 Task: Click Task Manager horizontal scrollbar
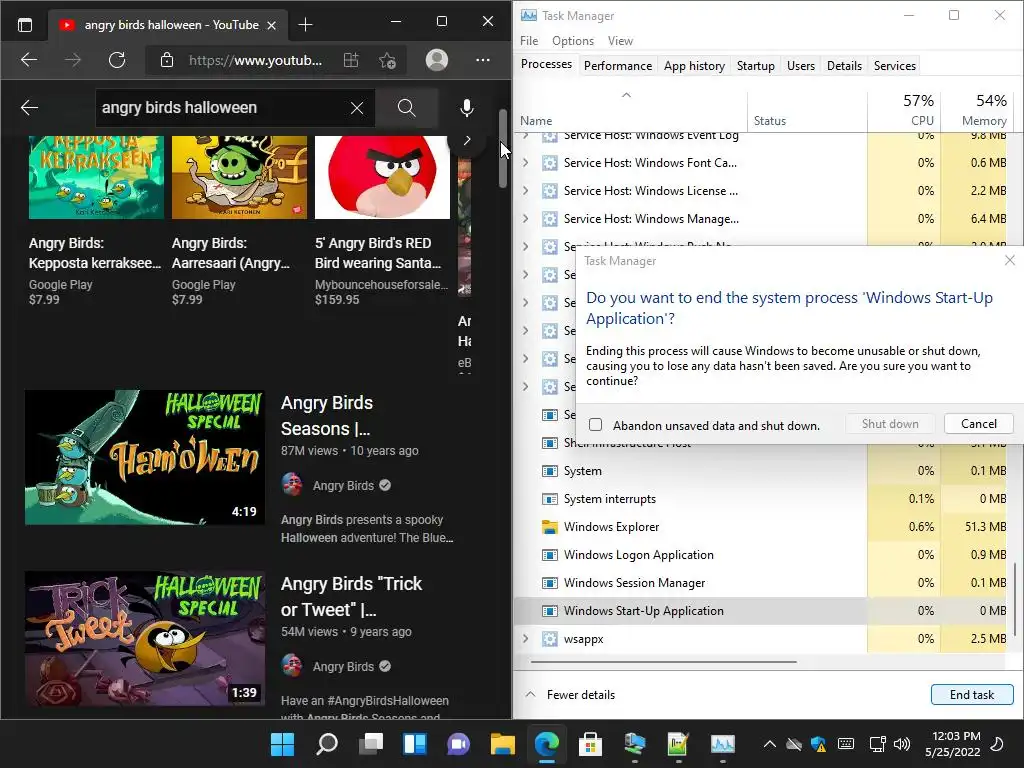[664, 662]
